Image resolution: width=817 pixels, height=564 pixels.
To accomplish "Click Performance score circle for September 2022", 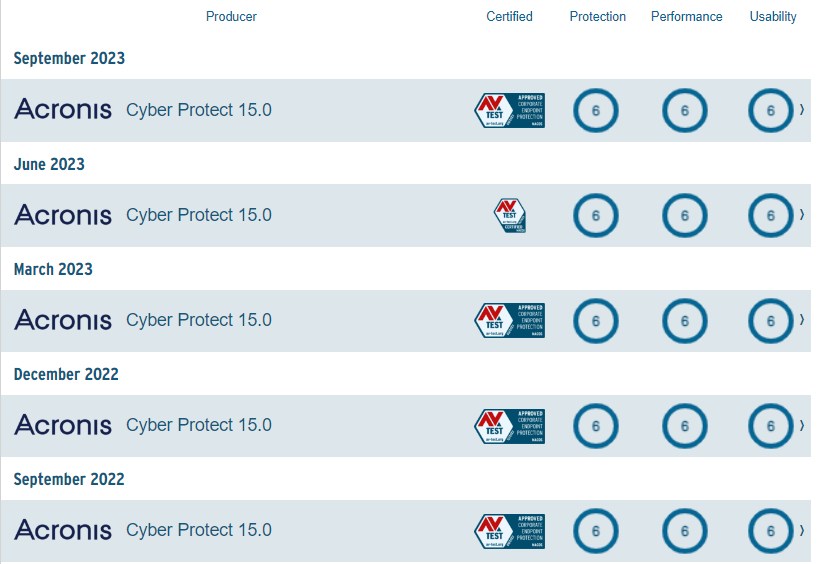I will click(x=685, y=531).
